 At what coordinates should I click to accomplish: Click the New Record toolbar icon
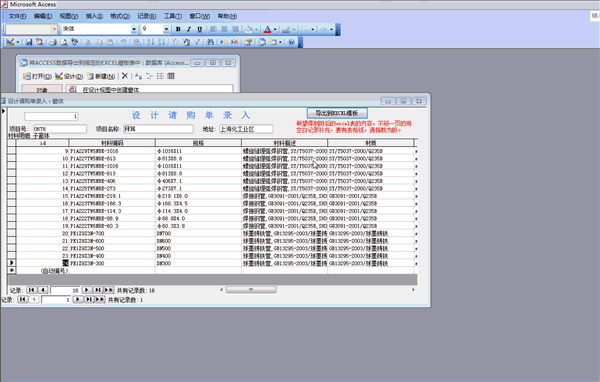pyautogui.click(x=224, y=42)
